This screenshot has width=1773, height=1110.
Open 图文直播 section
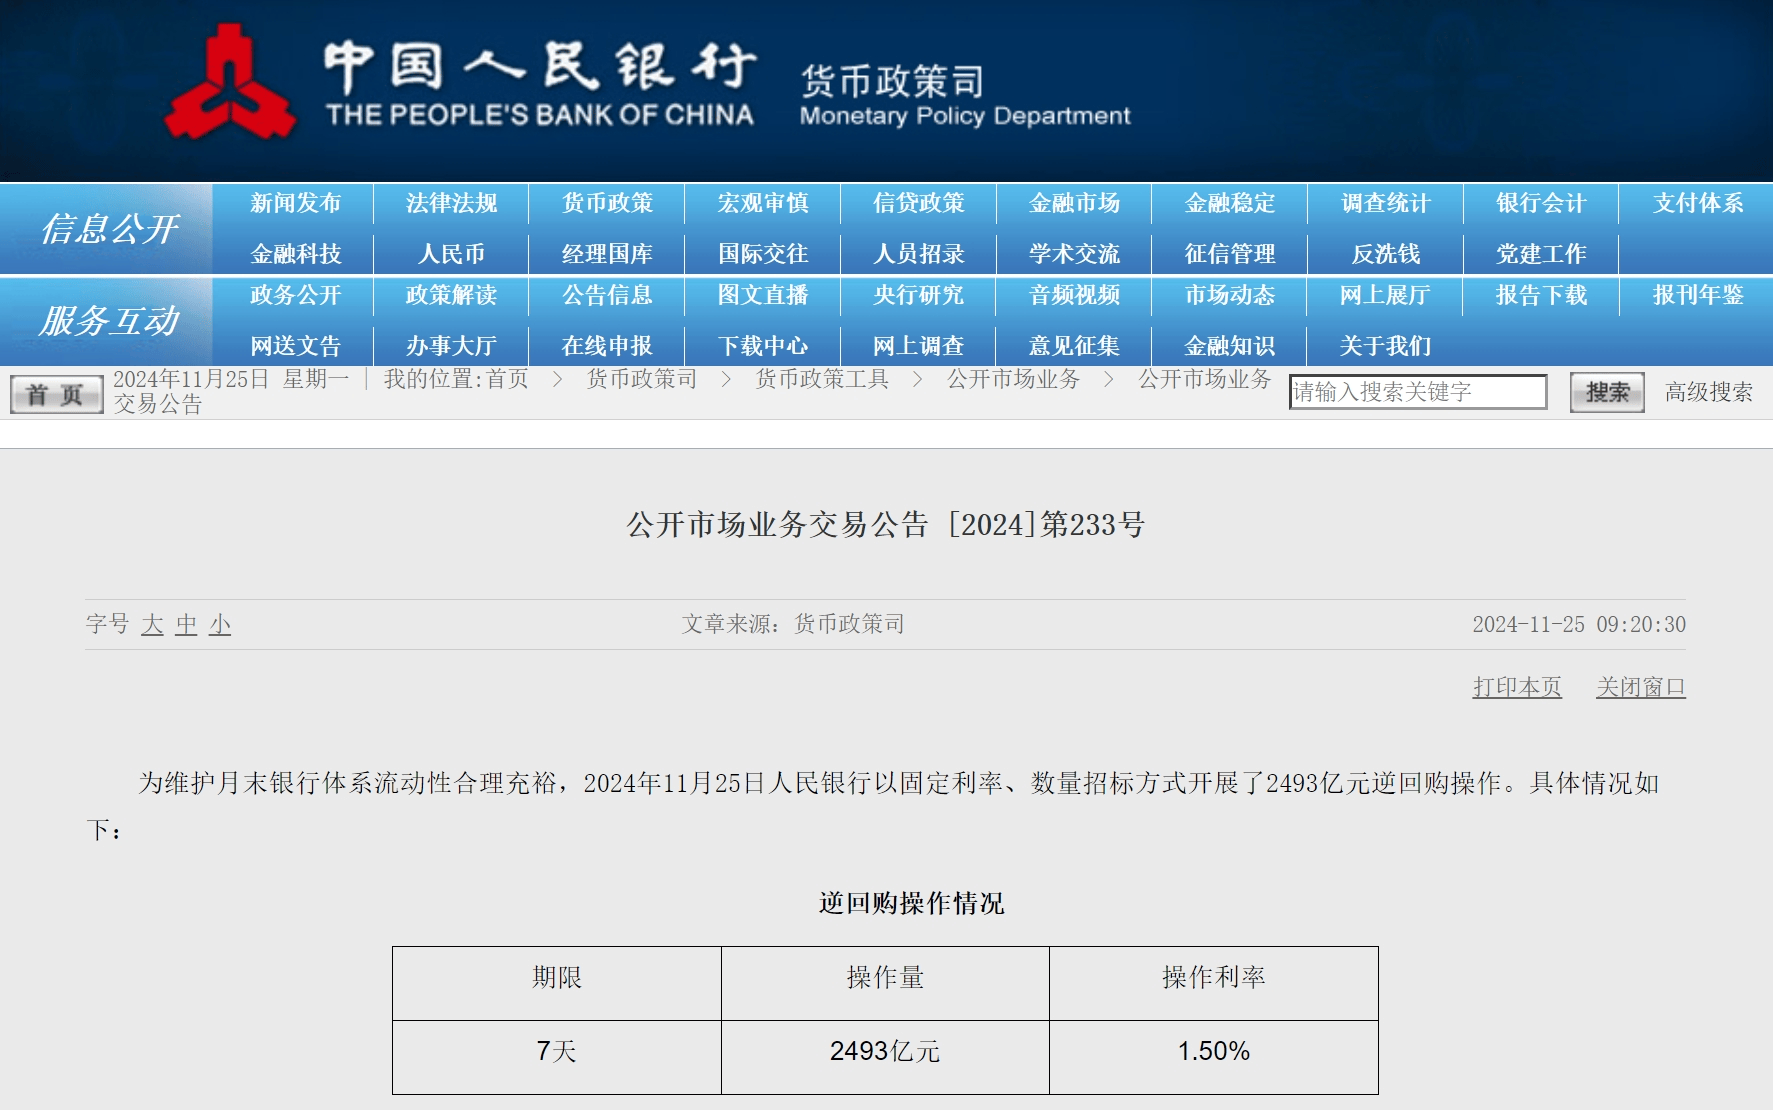(x=763, y=295)
